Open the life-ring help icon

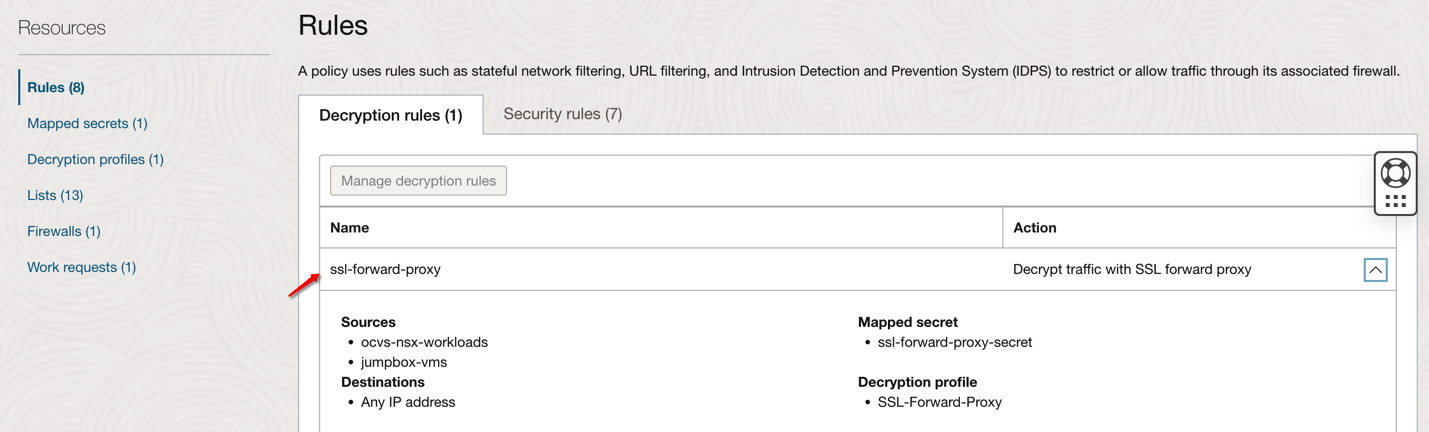[1395, 173]
